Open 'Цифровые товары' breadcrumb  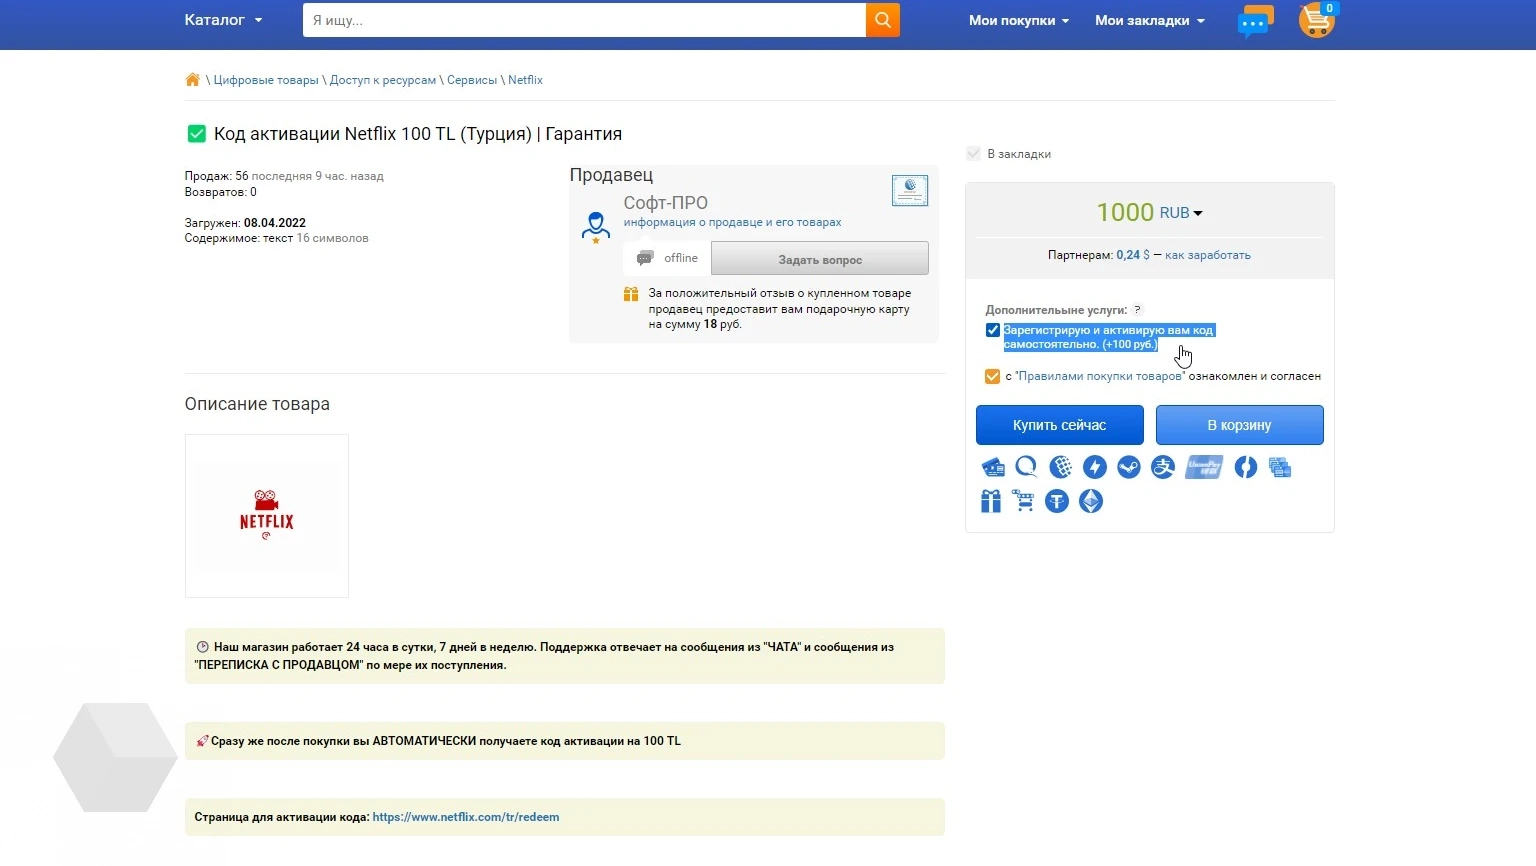(266, 80)
